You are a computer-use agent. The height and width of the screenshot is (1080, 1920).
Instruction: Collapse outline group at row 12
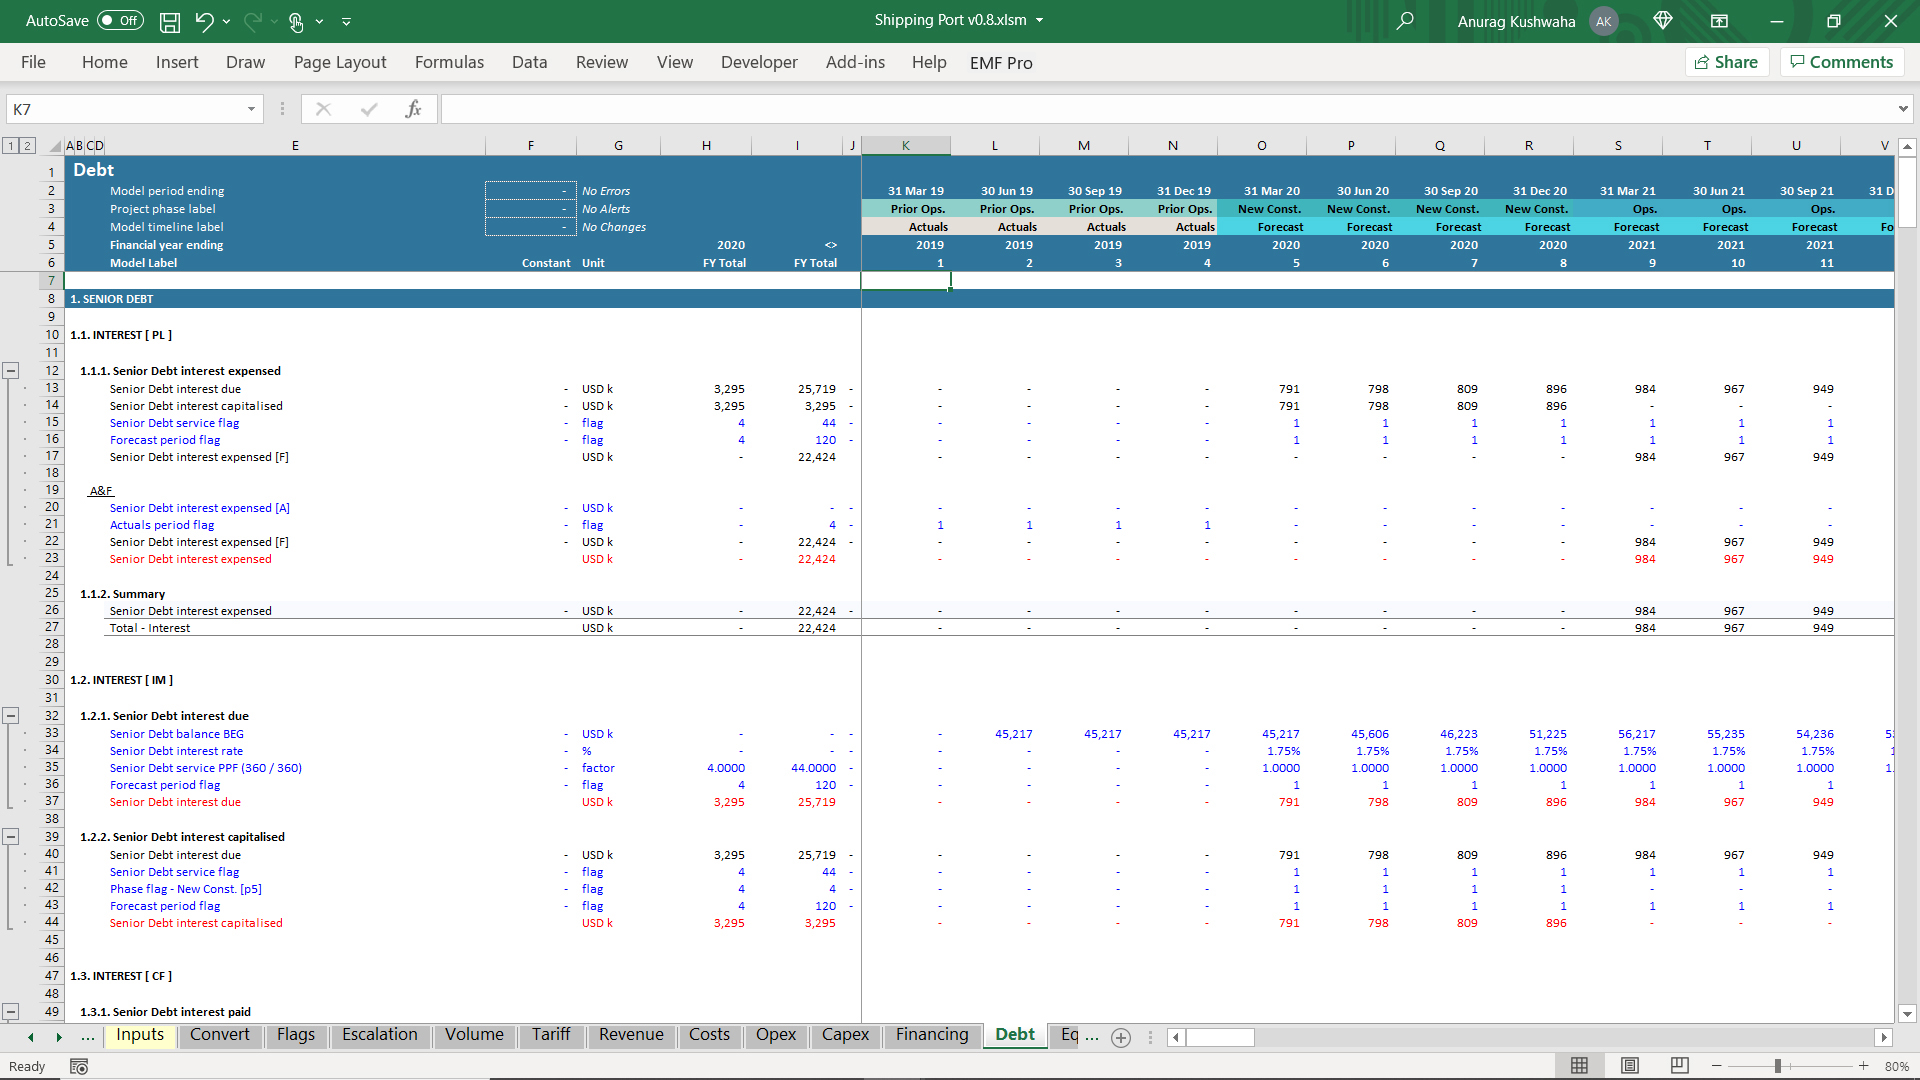[11, 370]
